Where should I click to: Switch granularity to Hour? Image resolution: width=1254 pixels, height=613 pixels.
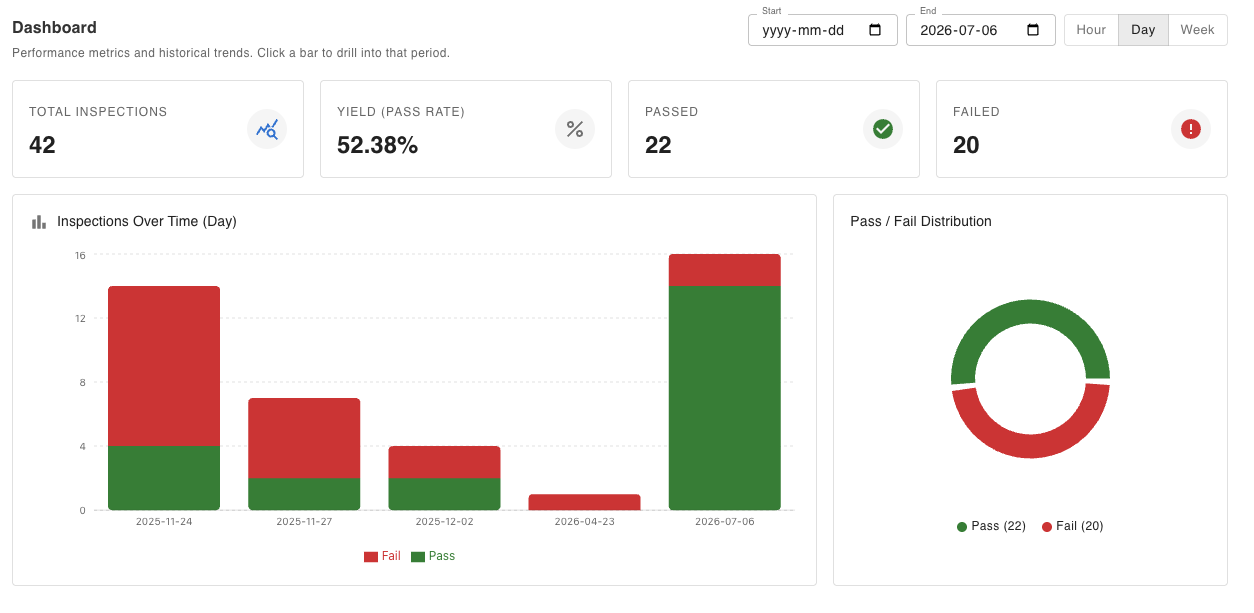point(1091,30)
